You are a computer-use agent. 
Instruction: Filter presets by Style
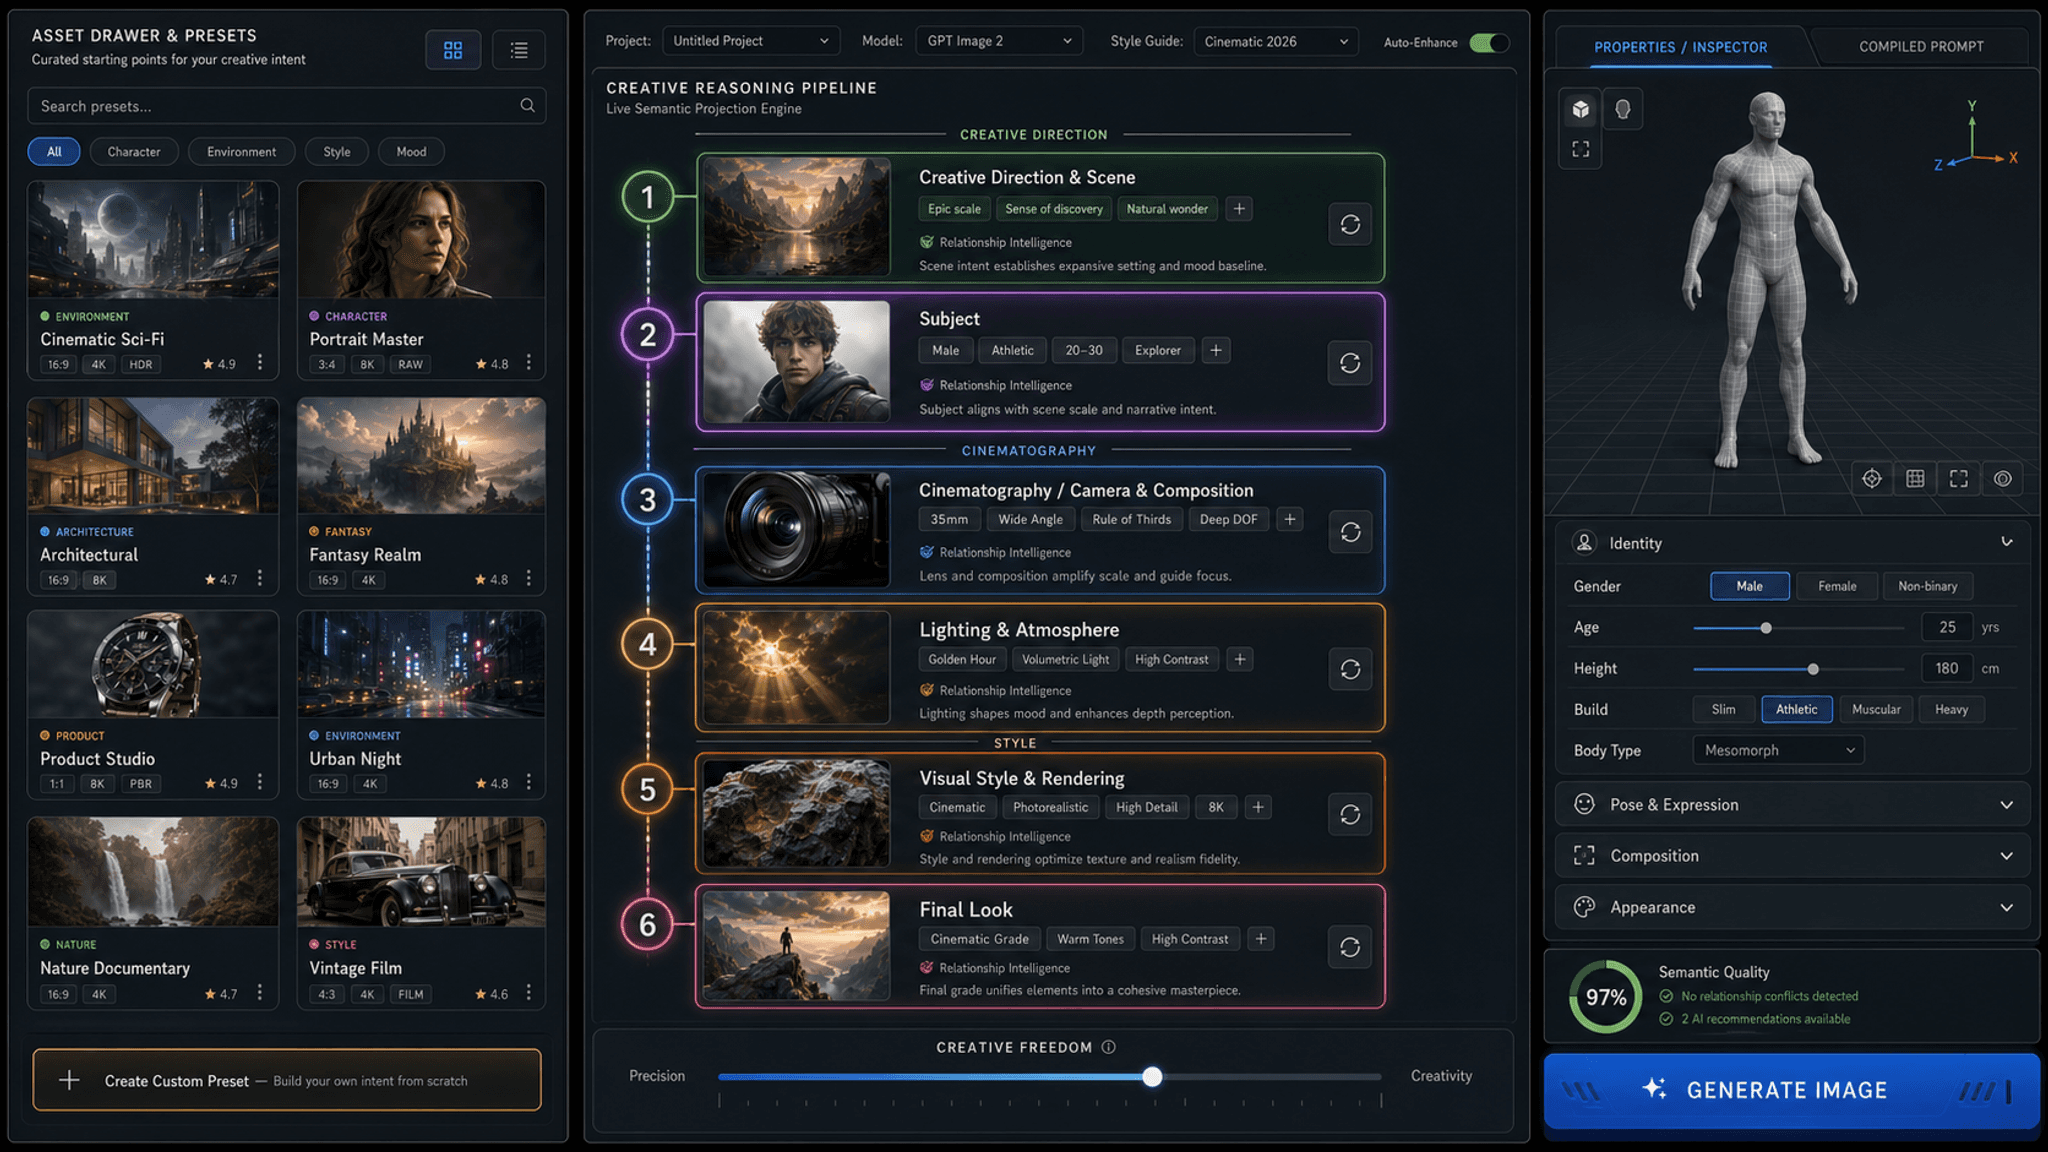click(337, 152)
